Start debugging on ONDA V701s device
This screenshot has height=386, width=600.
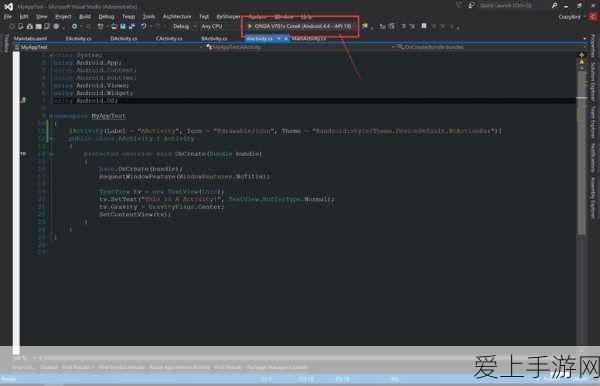pos(300,26)
